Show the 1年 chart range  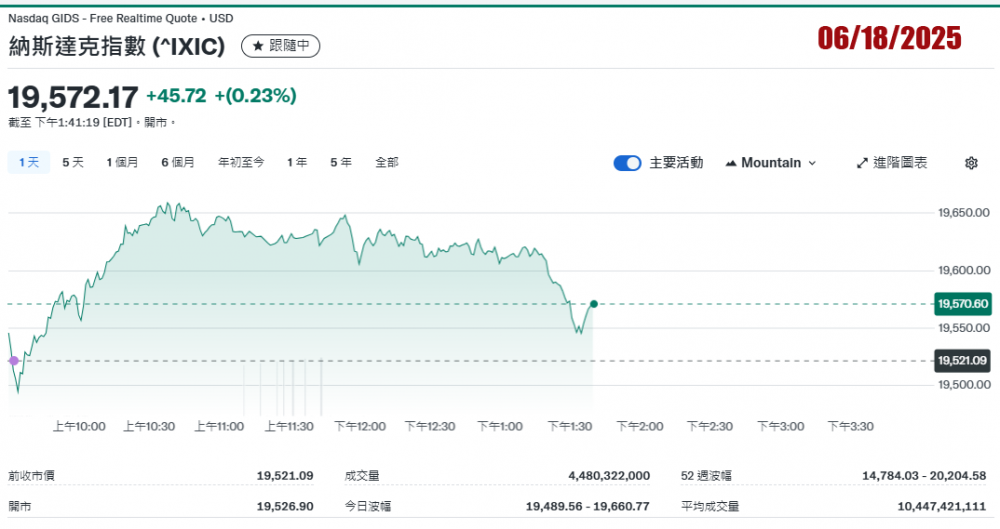coord(297,162)
